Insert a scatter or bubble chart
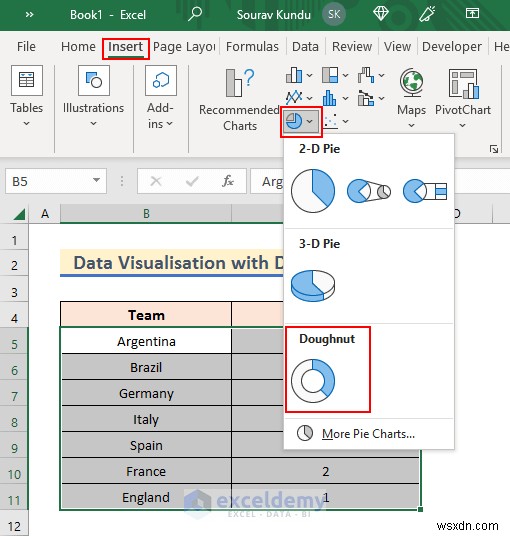The image size is (510, 536). click(331, 121)
